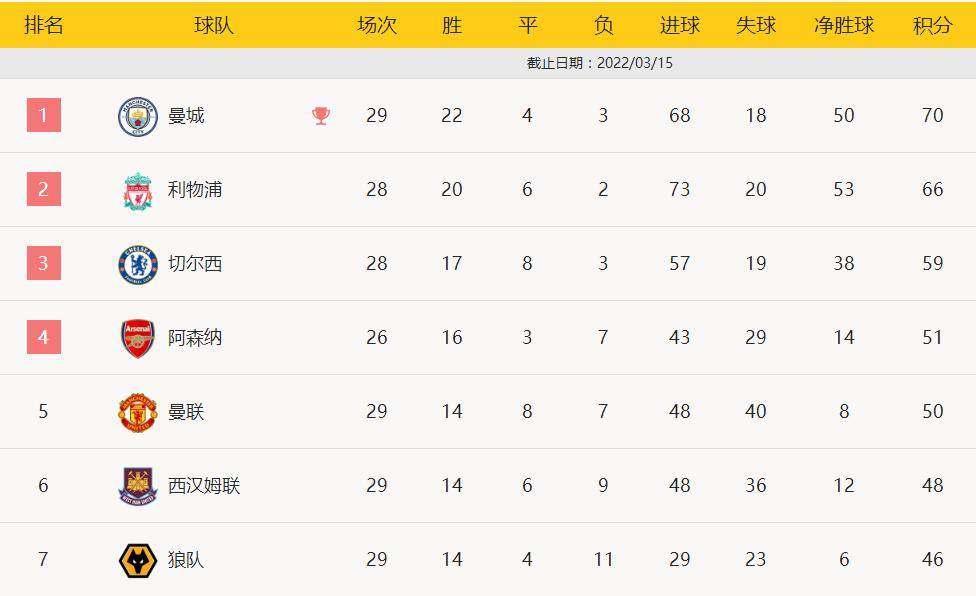Click the Chelsea club crest
This screenshot has height=596, width=976.
[x=138, y=264]
